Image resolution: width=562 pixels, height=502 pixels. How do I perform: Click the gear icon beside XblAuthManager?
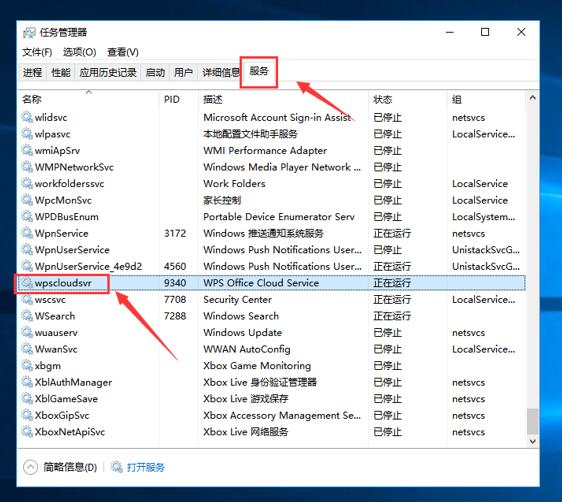(x=27, y=382)
